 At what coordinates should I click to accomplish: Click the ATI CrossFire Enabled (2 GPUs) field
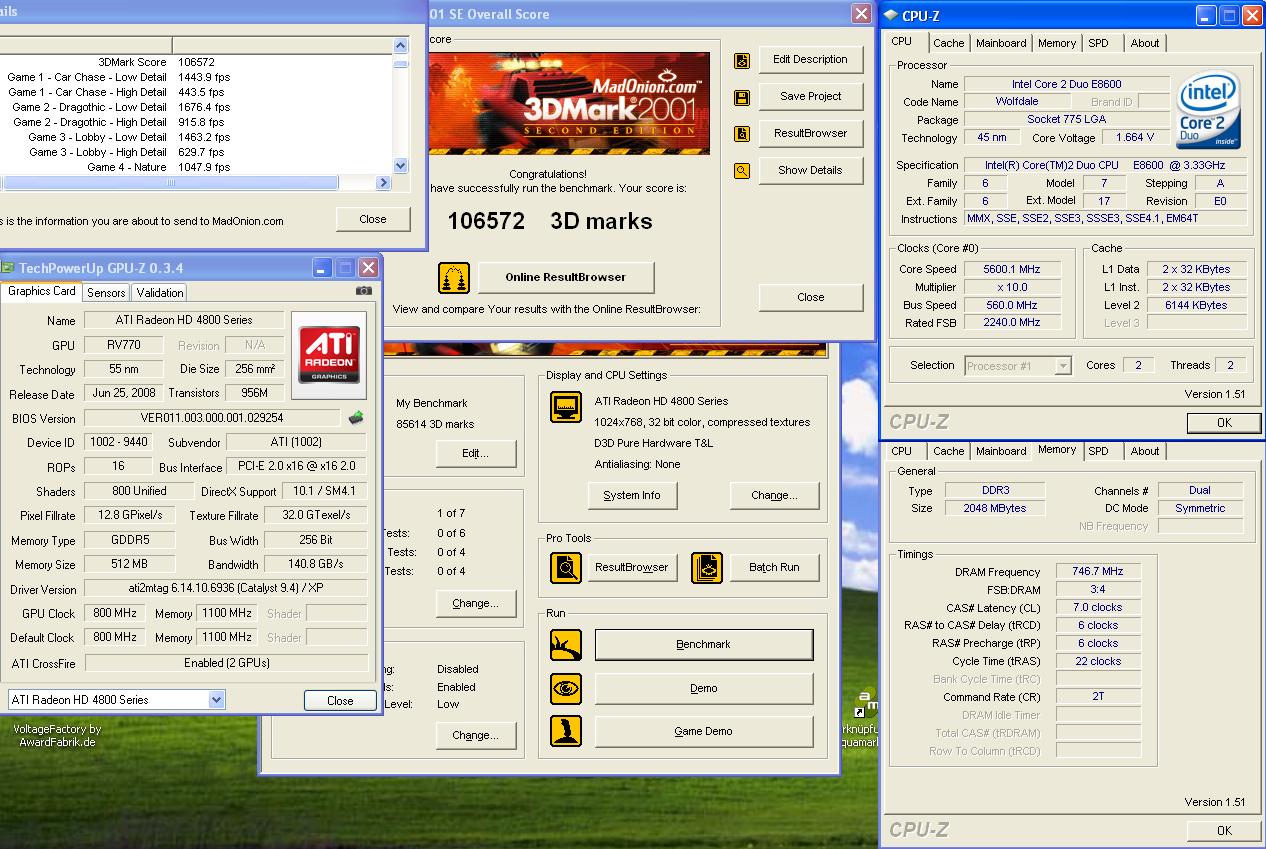[226, 663]
